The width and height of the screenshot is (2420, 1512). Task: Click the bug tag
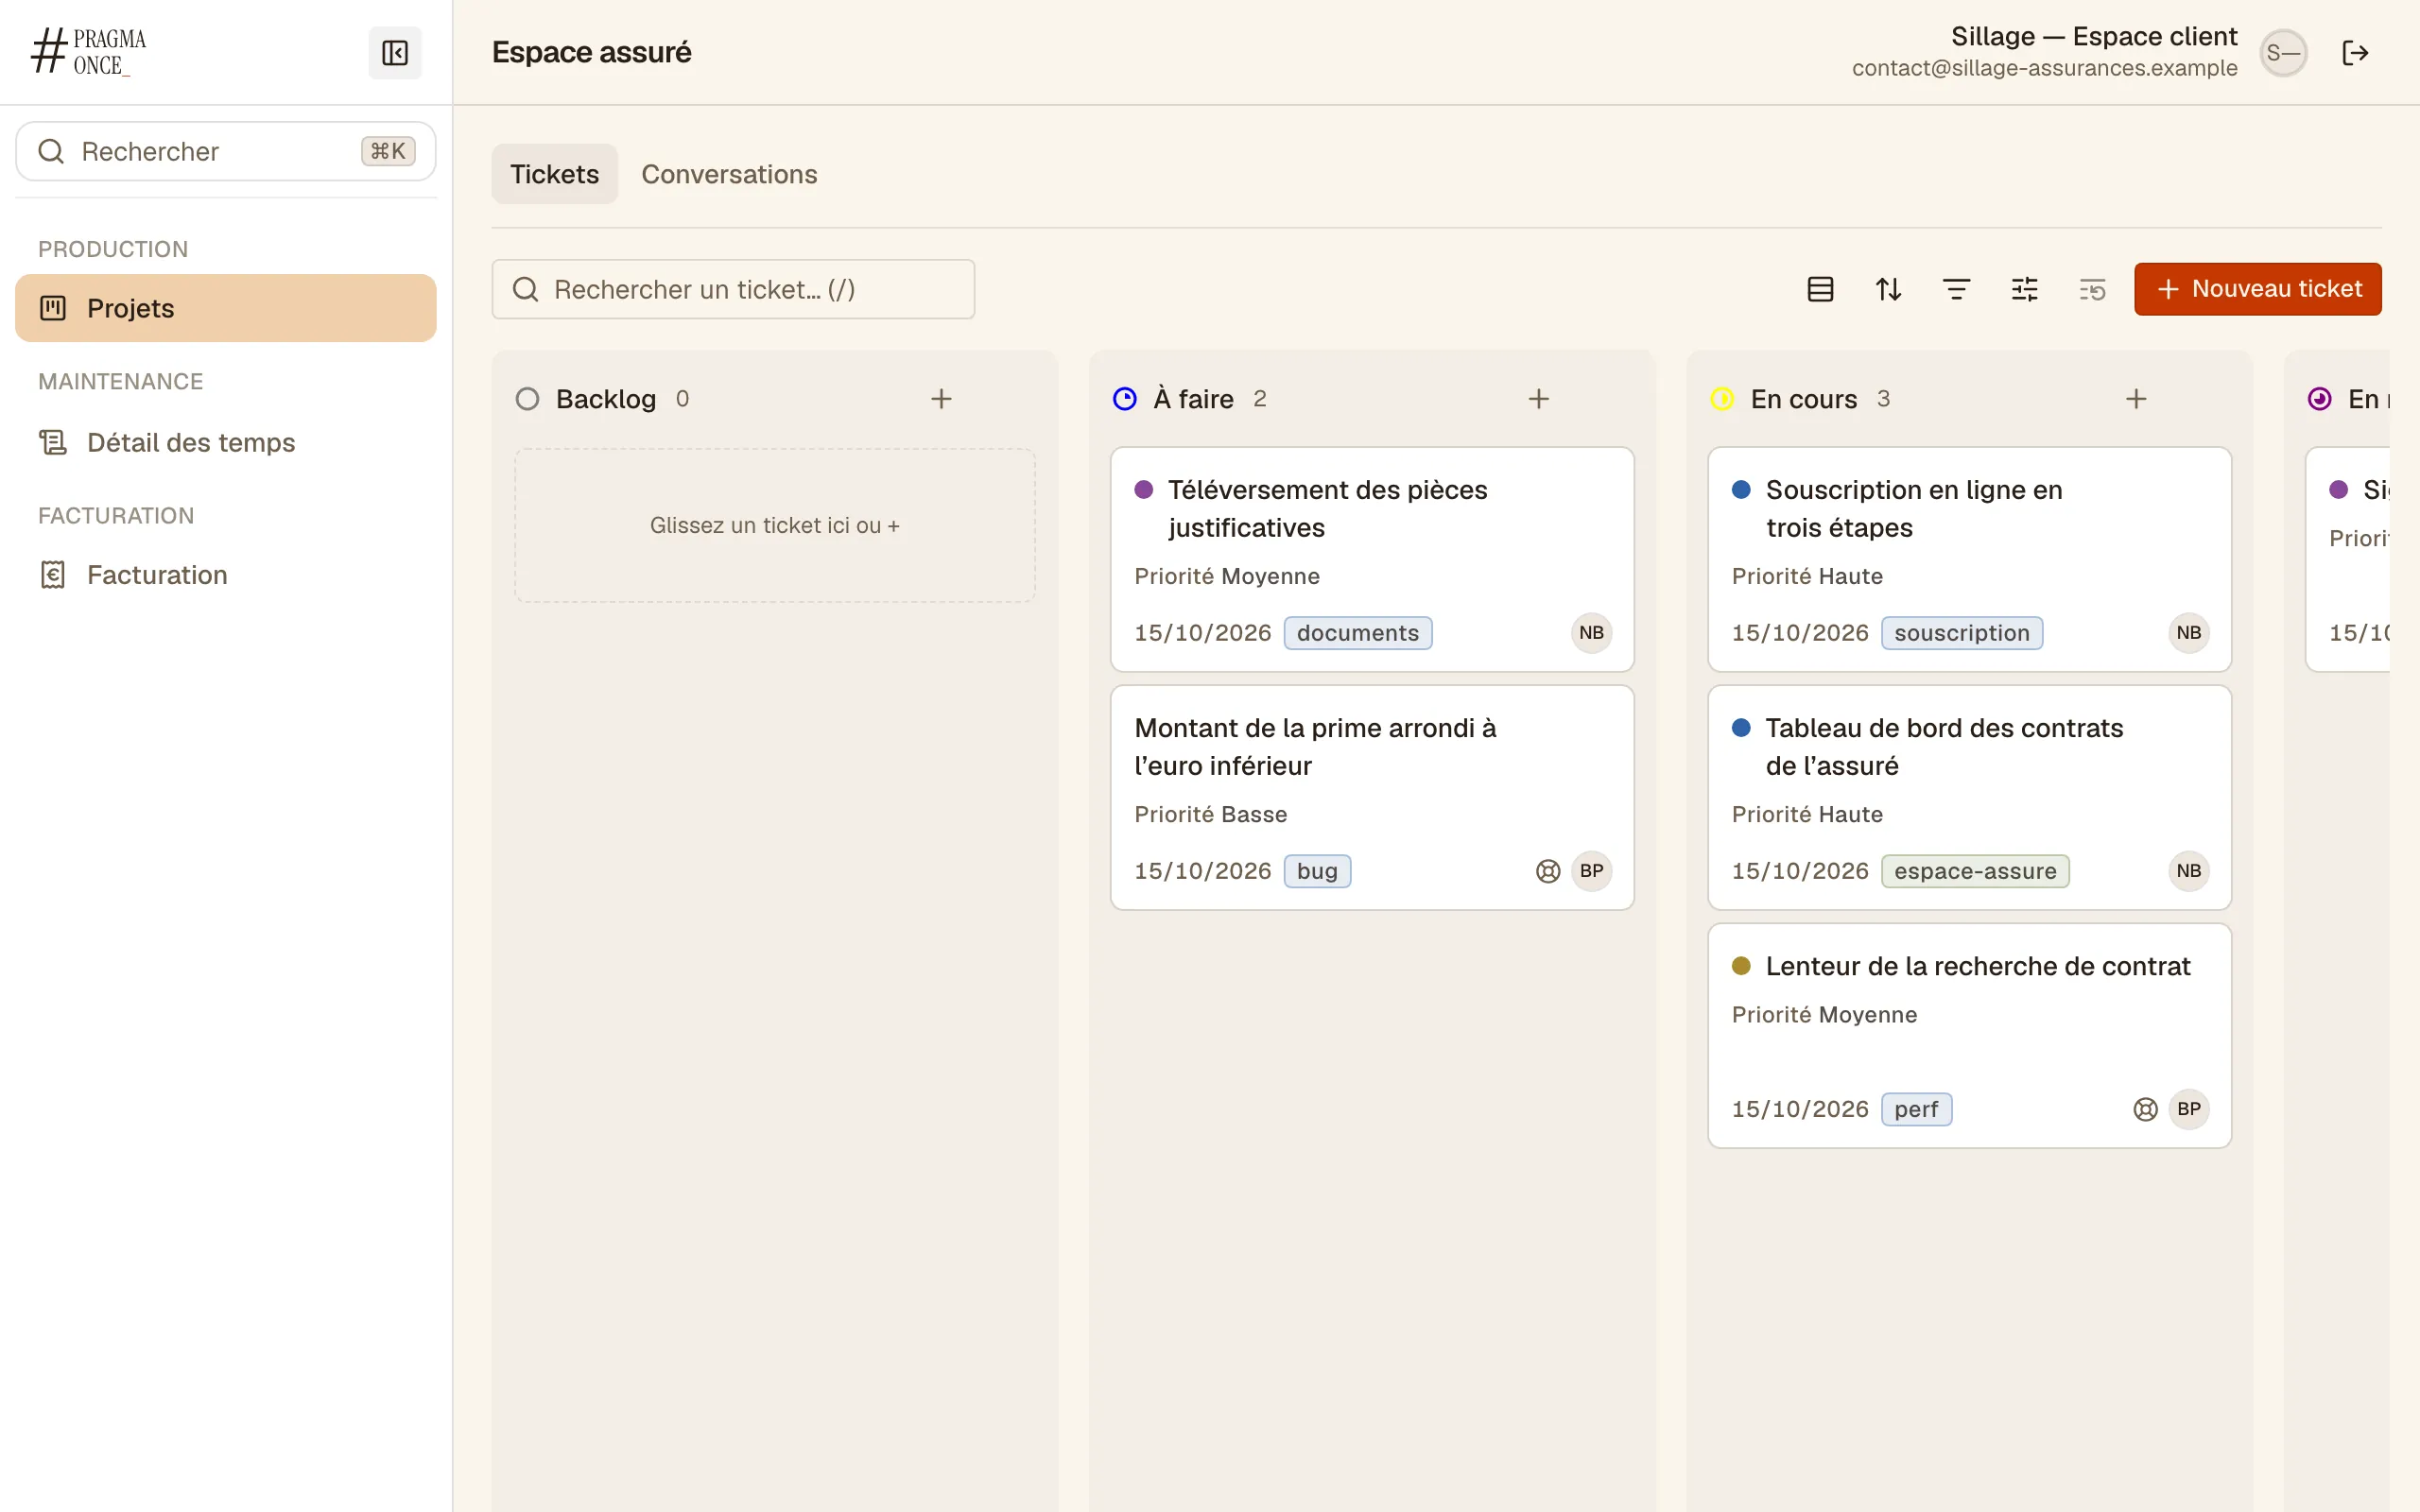pyautogui.click(x=1317, y=871)
